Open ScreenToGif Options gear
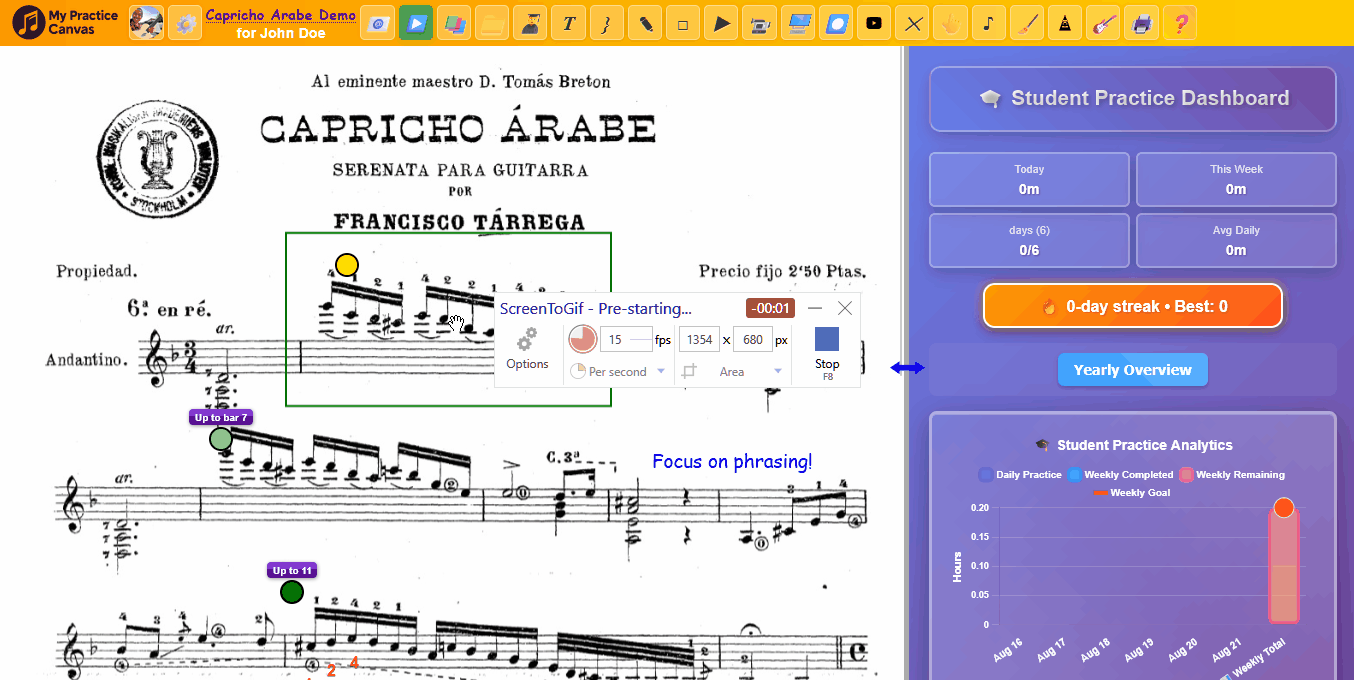Image resolution: width=1354 pixels, height=680 pixels. coord(527,349)
